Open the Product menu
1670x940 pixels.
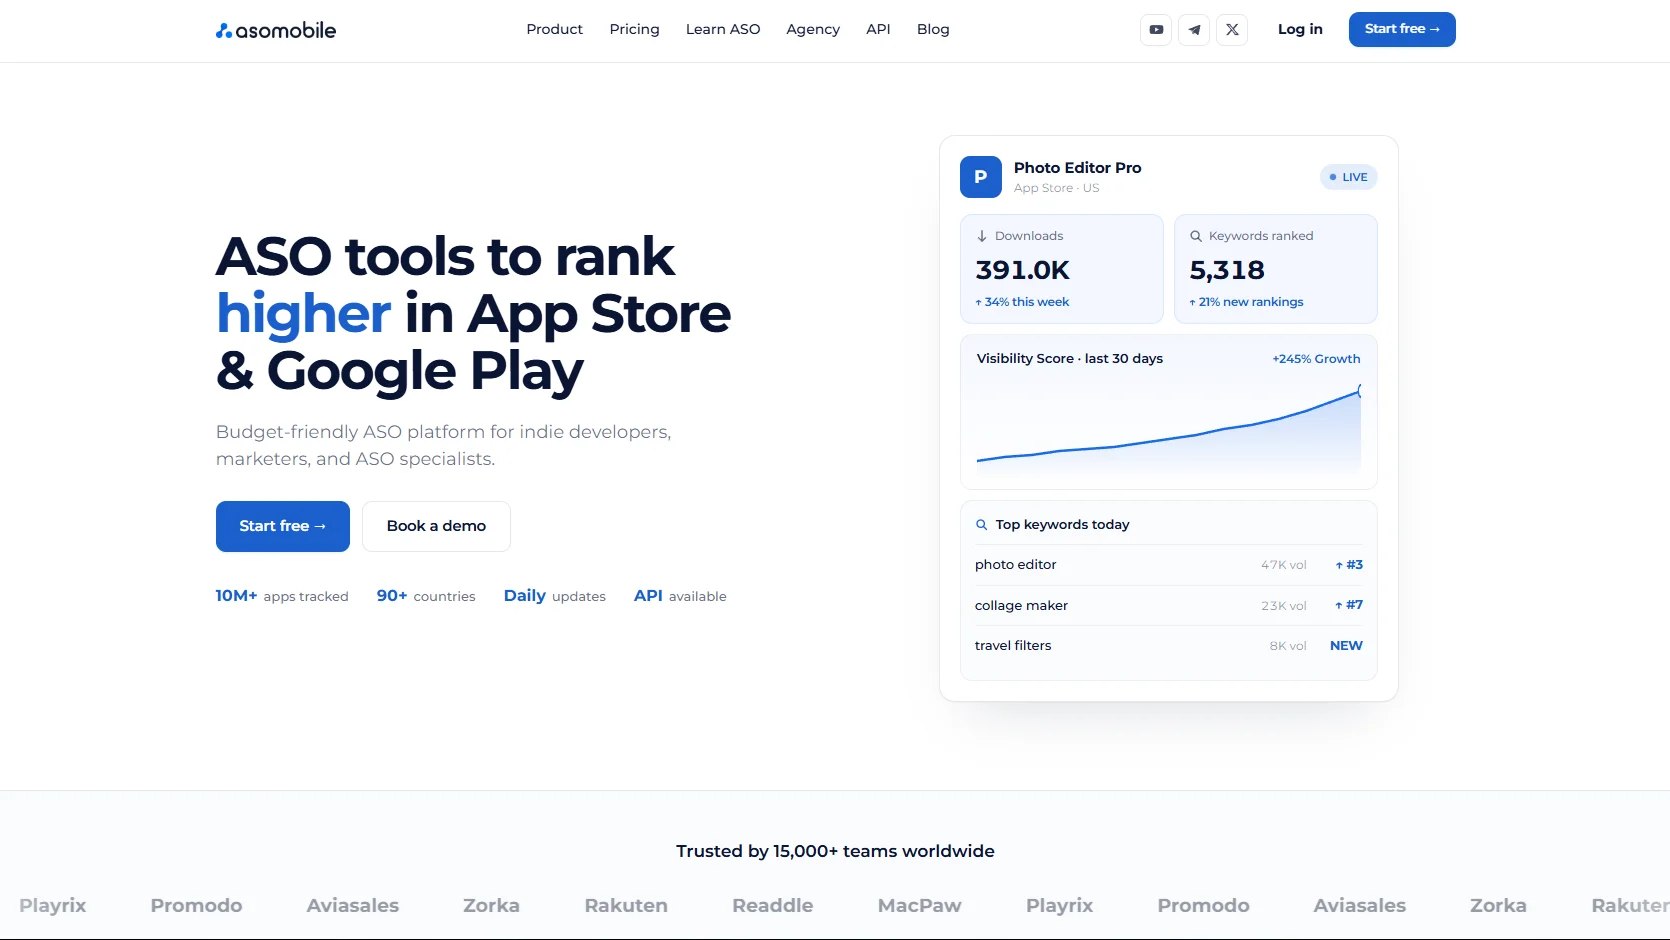(555, 30)
